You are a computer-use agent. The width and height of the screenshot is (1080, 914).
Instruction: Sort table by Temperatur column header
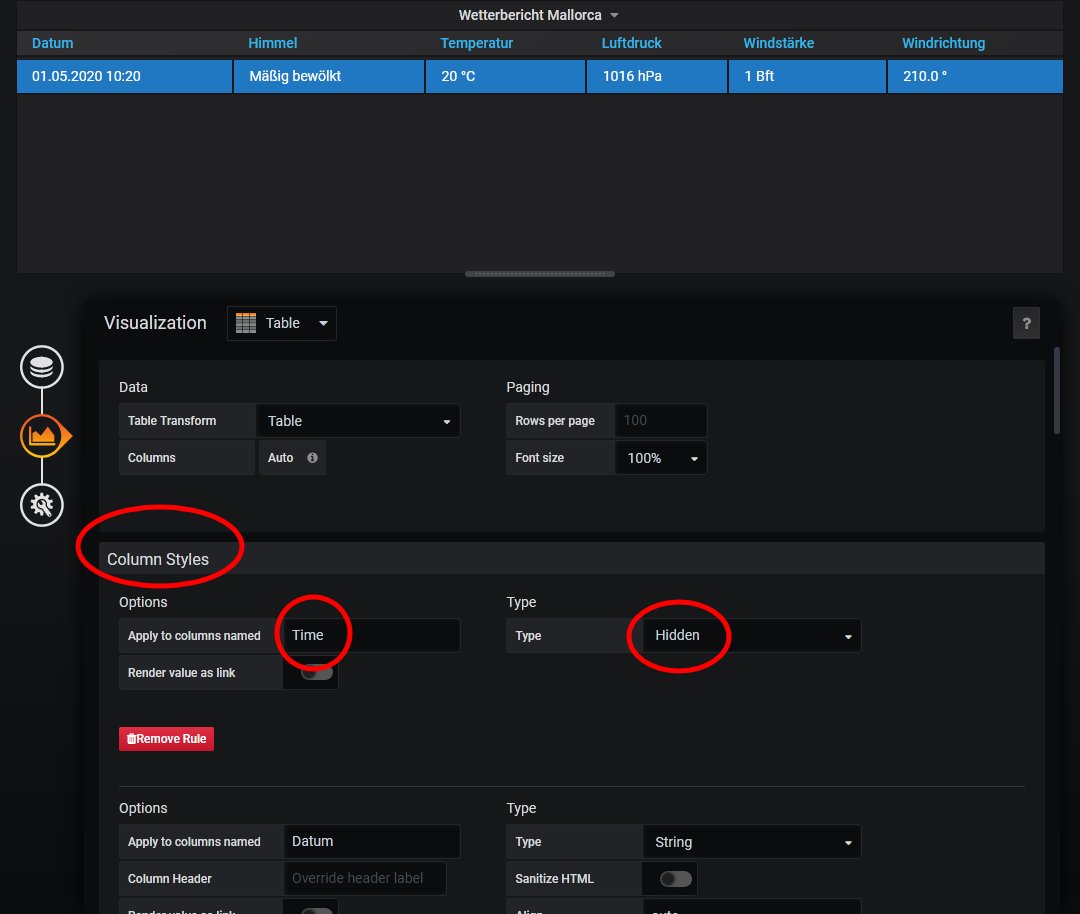pyautogui.click(x=477, y=43)
